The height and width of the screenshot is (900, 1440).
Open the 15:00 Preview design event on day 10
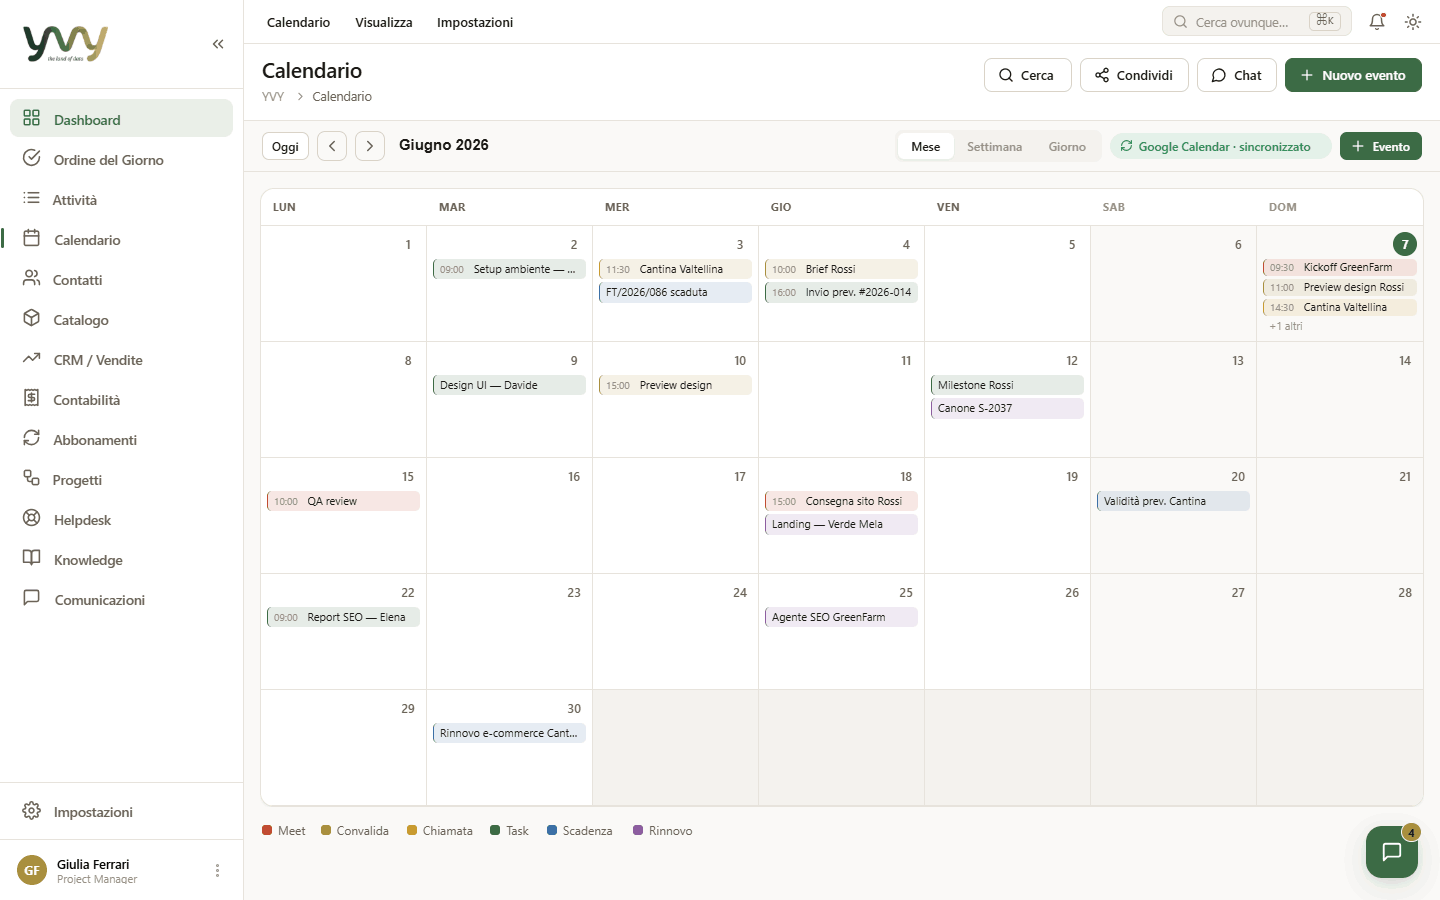tap(675, 385)
